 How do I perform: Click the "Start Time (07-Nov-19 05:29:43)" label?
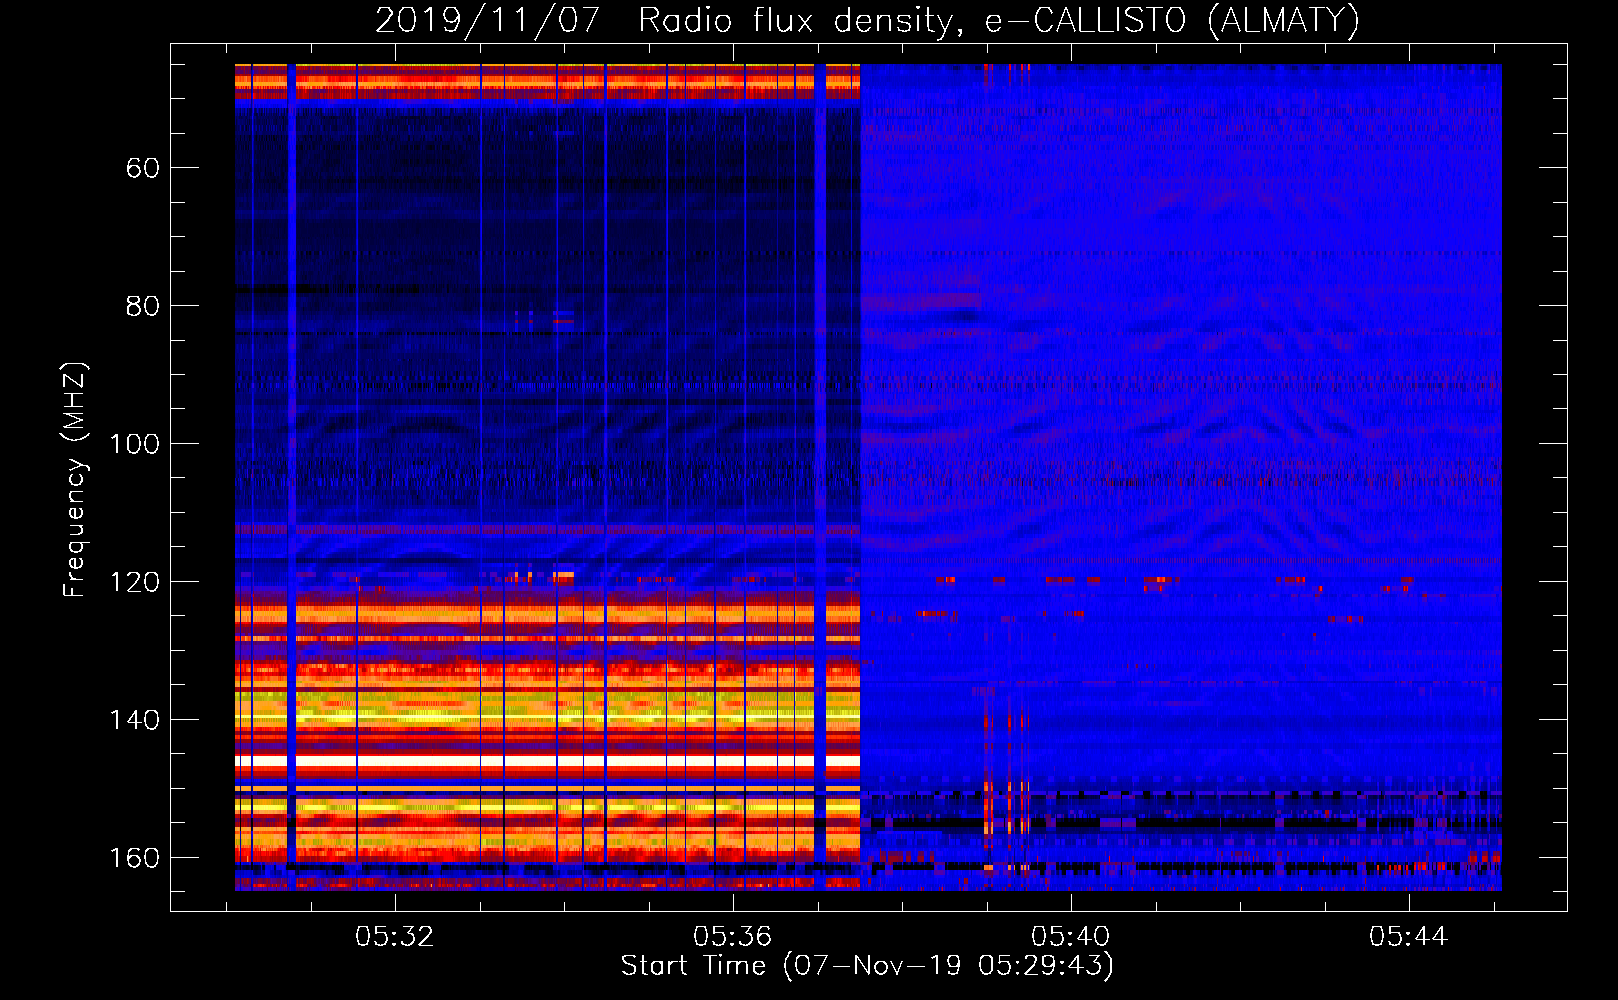pyautogui.click(x=867, y=966)
